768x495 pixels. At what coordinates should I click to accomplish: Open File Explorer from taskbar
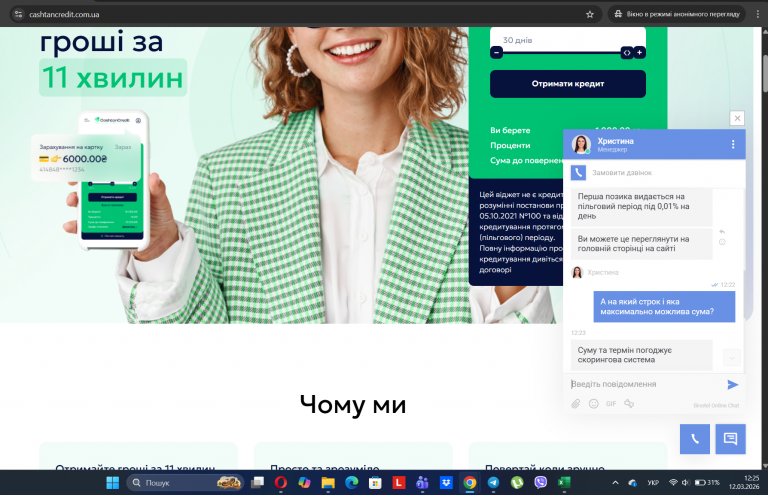click(x=328, y=483)
